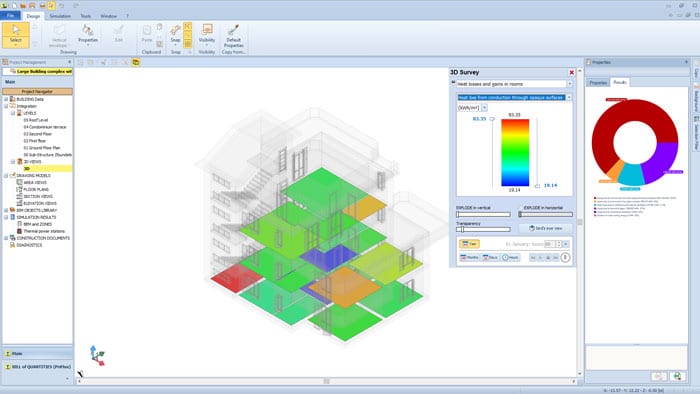
Task: Click the FLOOR PLANS icon
Action: (20, 189)
